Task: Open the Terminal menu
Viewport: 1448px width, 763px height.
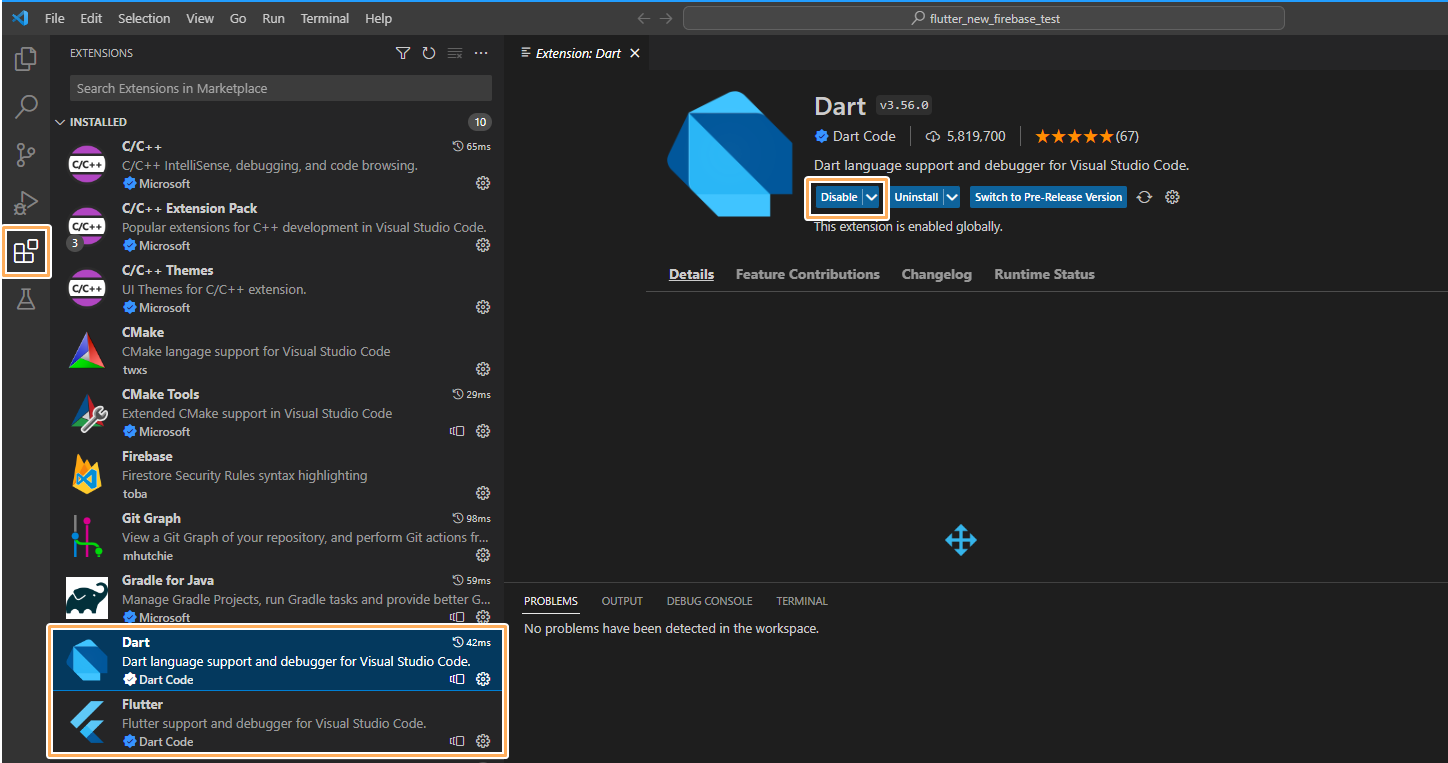Action: point(325,19)
